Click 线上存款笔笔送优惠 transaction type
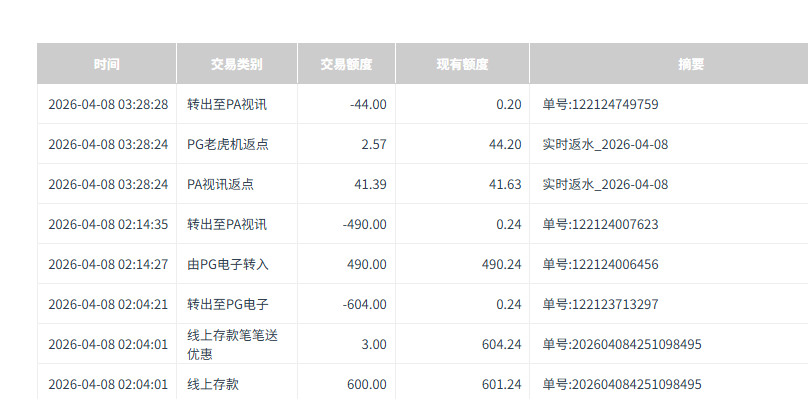This screenshot has width=808, height=399. (x=232, y=345)
